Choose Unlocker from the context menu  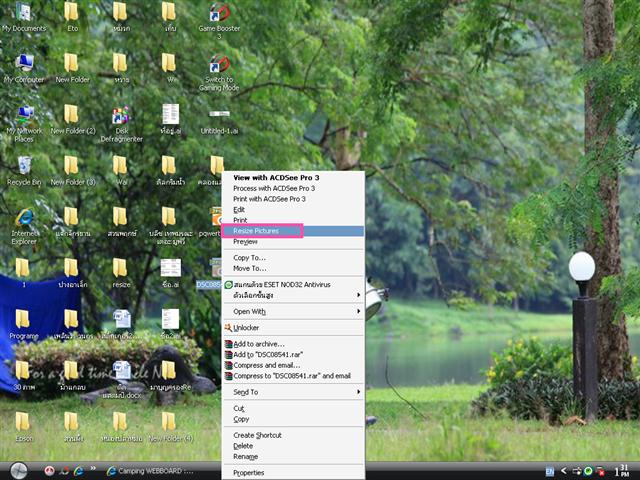pos(246,327)
